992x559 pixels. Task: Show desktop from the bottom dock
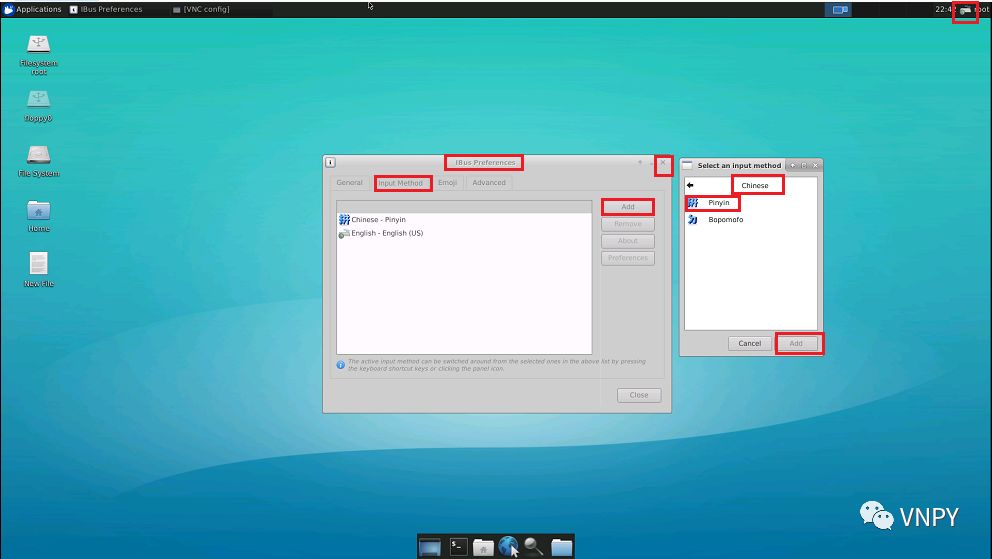(430, 546)
